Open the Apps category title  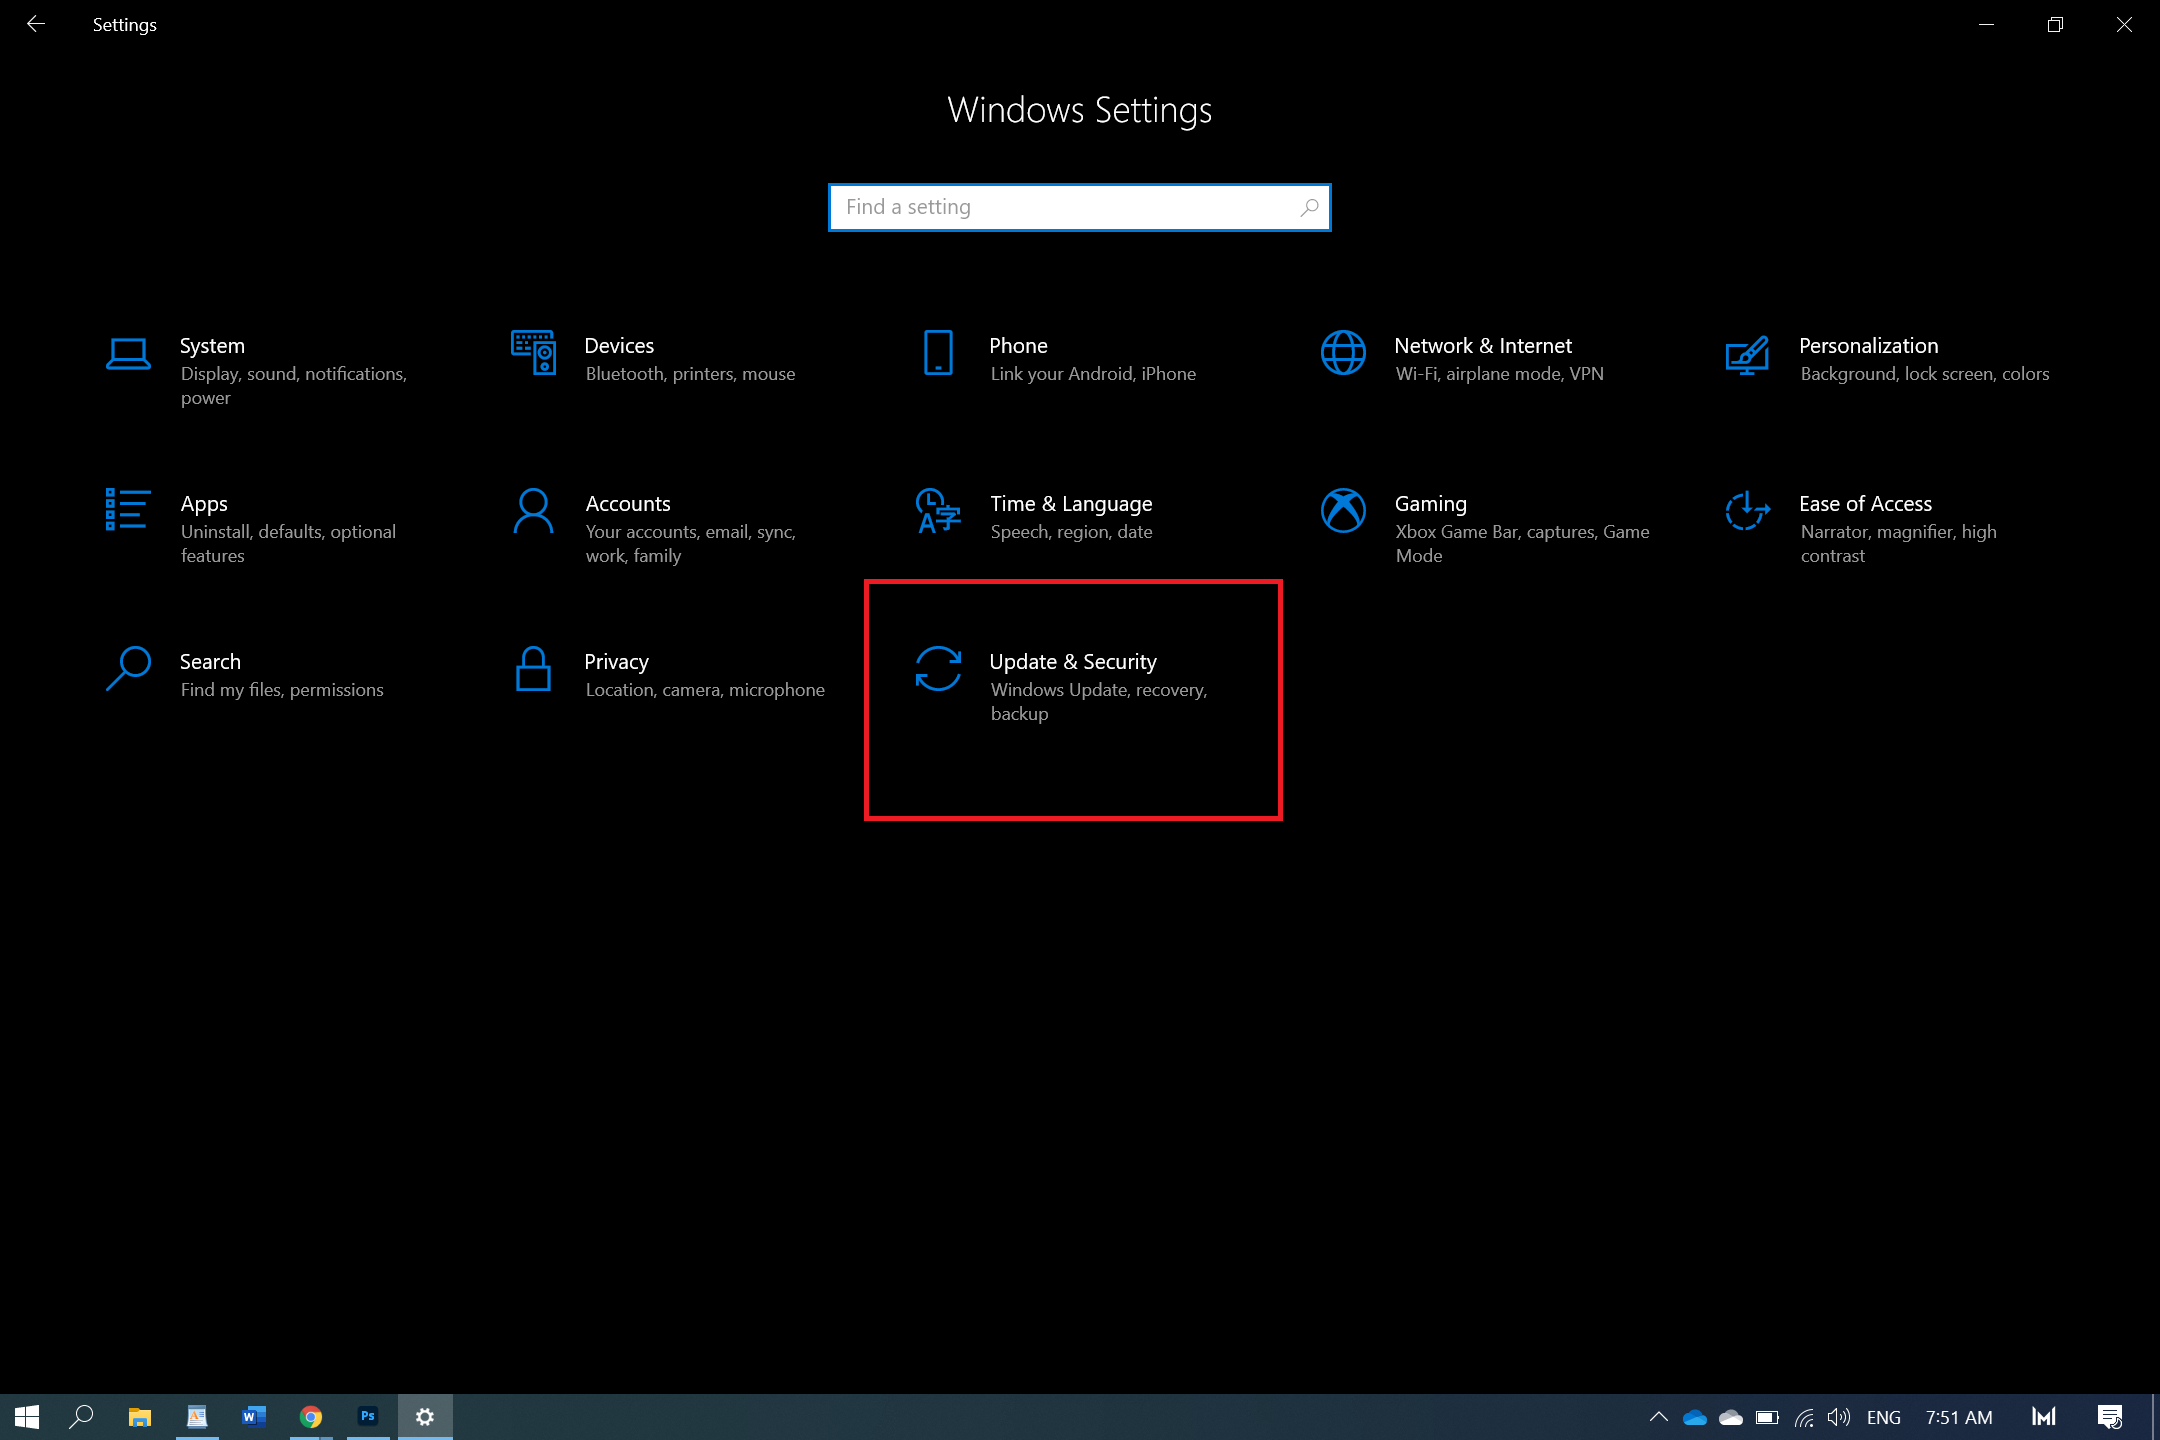click(x=204, y=504)
